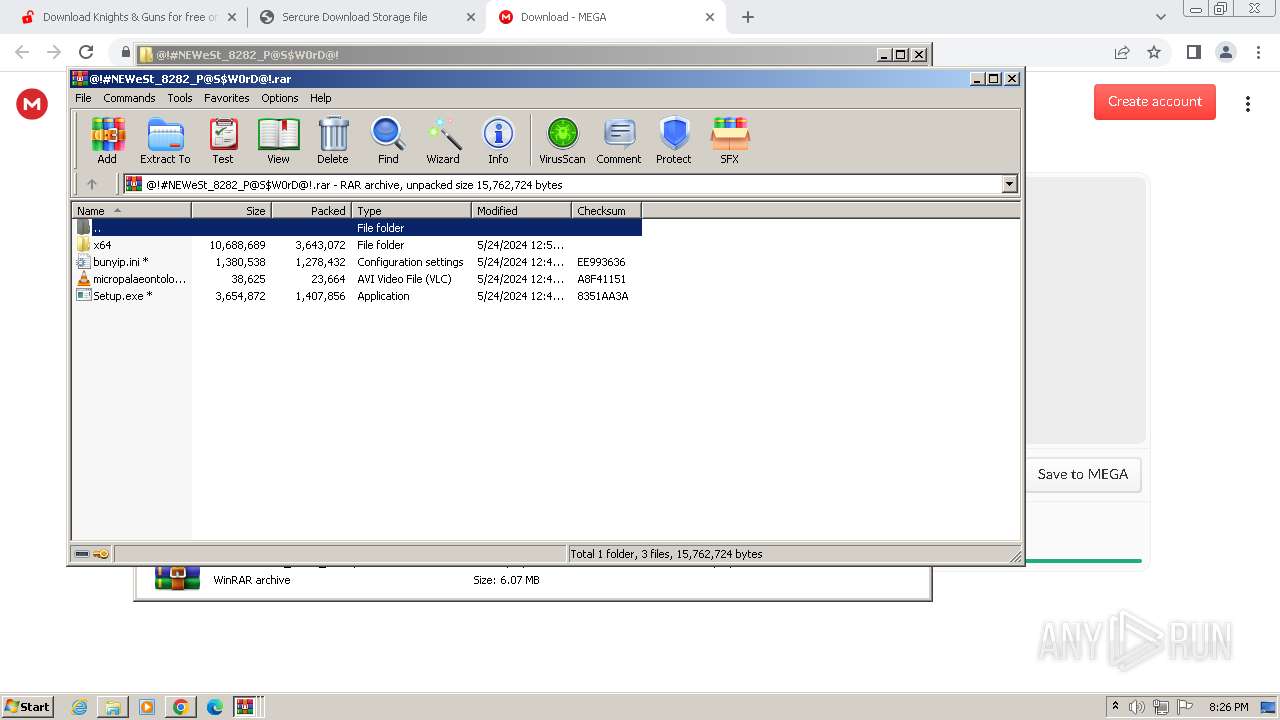This screenshot has width=1280, height=720.
Task: Click the Create account button on MEGA
Action: [x=1155, y=101]
